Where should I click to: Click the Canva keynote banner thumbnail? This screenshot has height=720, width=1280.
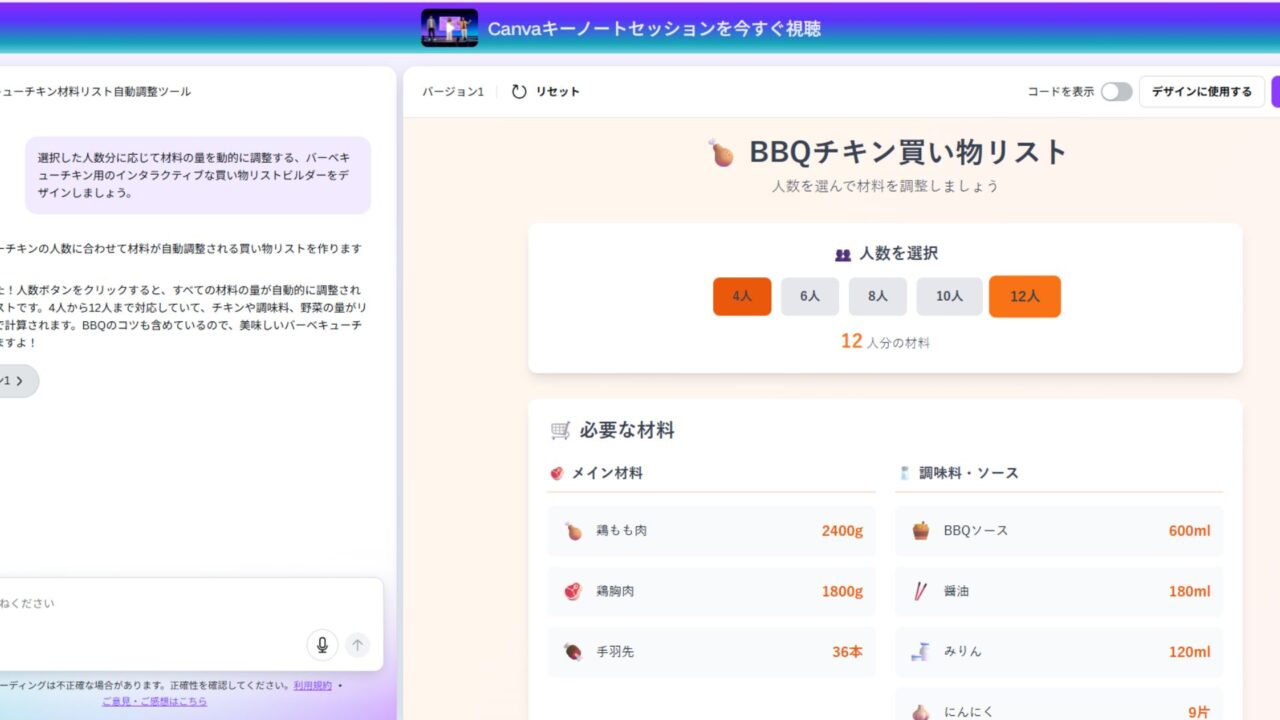coord(449,28)
